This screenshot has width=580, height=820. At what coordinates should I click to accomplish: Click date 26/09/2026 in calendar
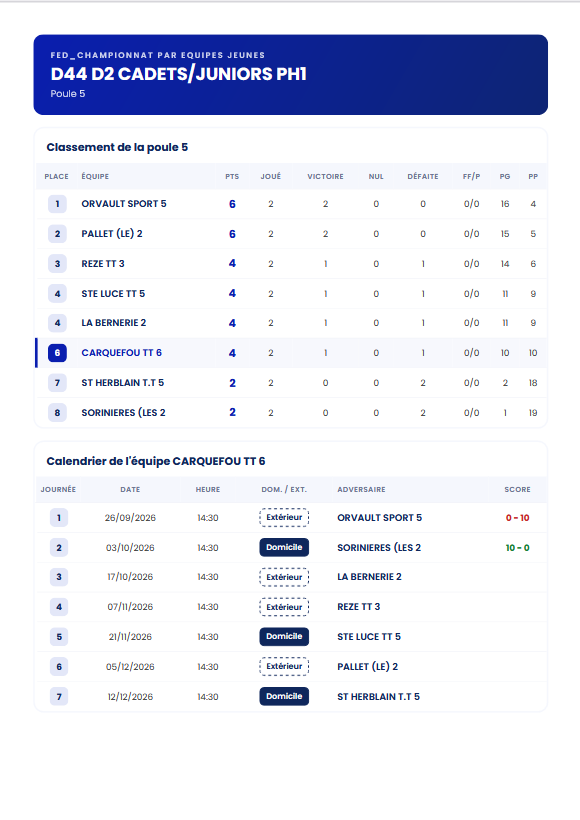pos(130,518)
